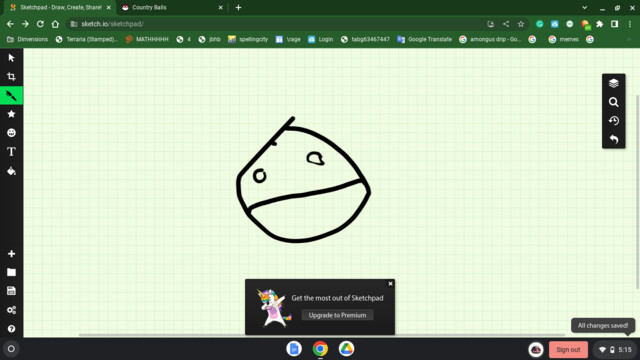
Task: Select the Text tool
Action: tap(11, 151)
